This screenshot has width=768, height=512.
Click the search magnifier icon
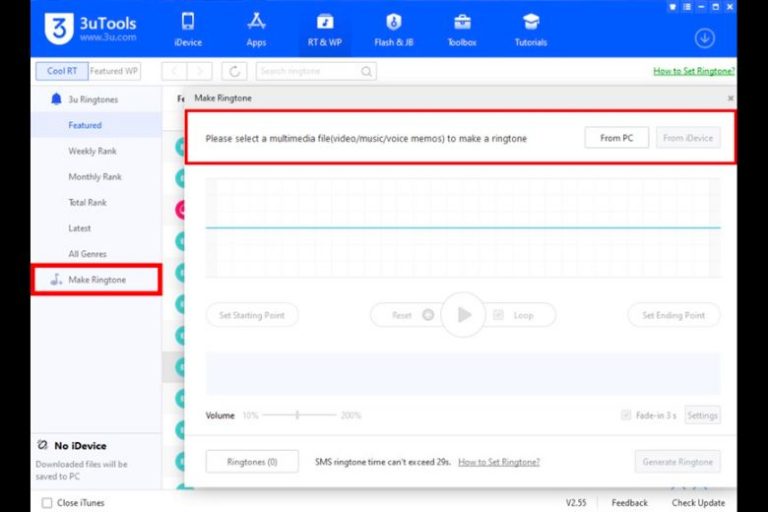tap(366, 72)
